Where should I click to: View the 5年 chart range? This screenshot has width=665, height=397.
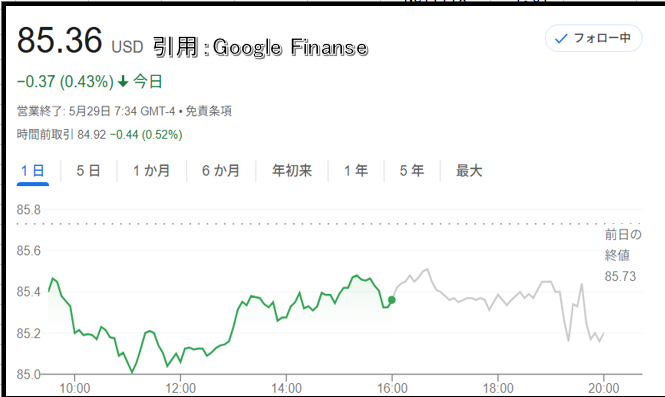tap(412, 171)
